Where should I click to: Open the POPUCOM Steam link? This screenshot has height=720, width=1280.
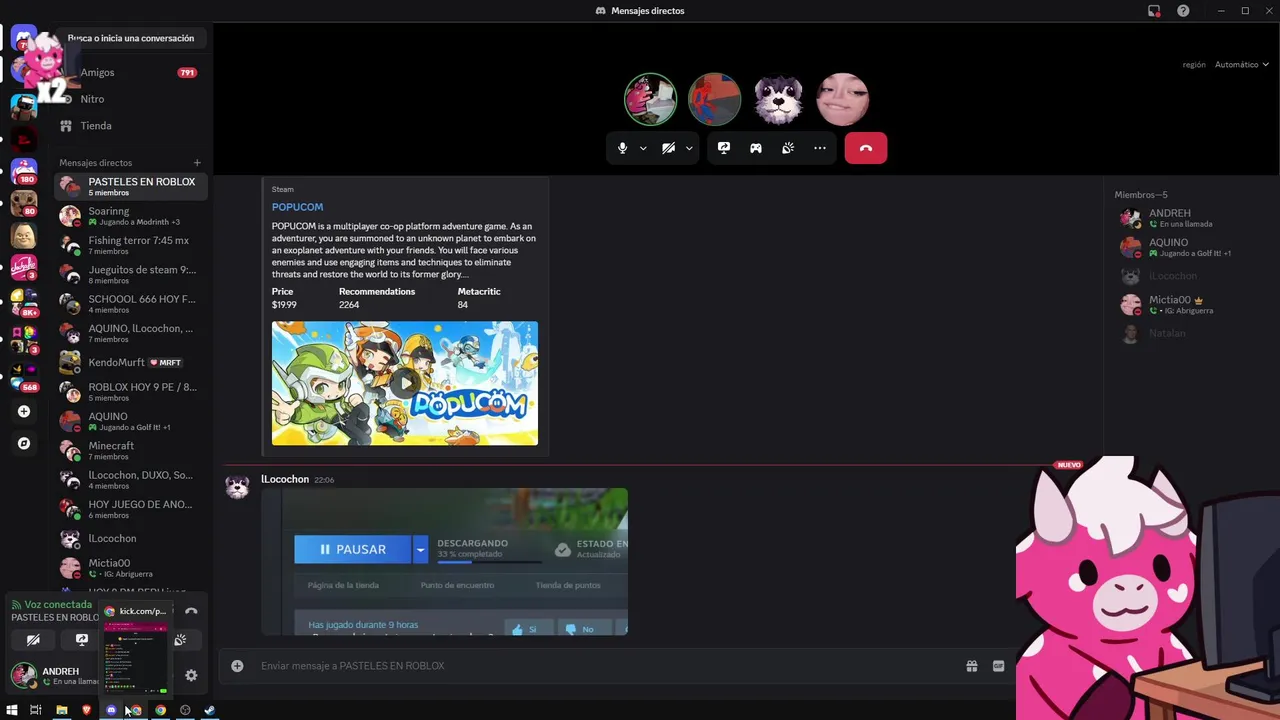pos(297,207)
